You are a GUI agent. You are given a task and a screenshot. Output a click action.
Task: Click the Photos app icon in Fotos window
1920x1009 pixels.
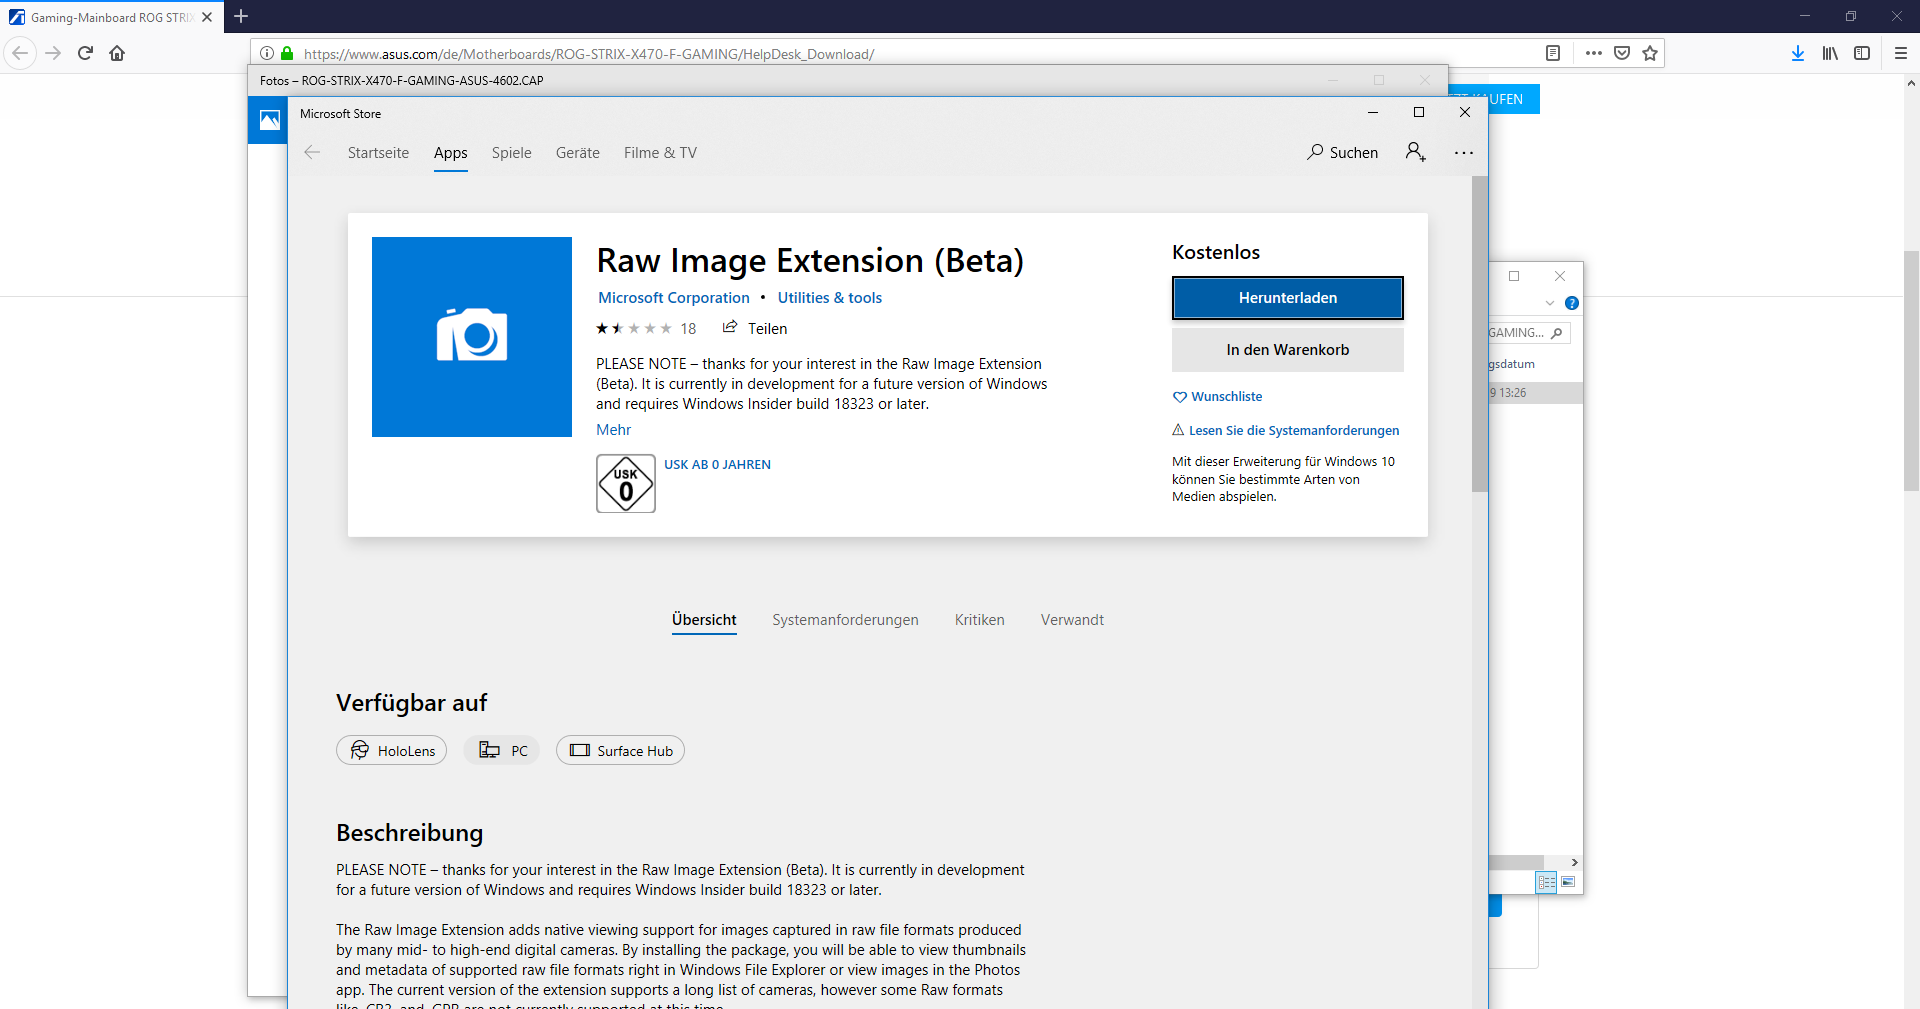[x=269, y=120]
